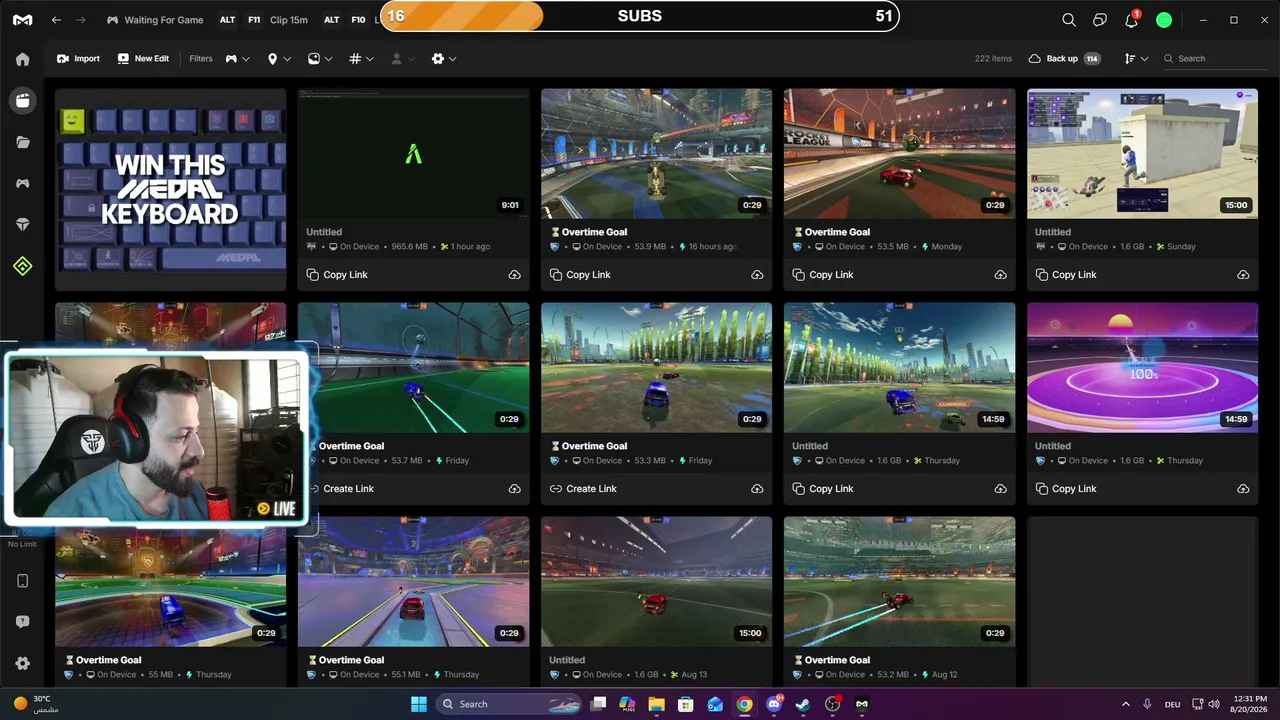This screenshot has width=1280, height=720.
Task: Open the help icon in the sidebar
Action: click(x=22, y=622)
